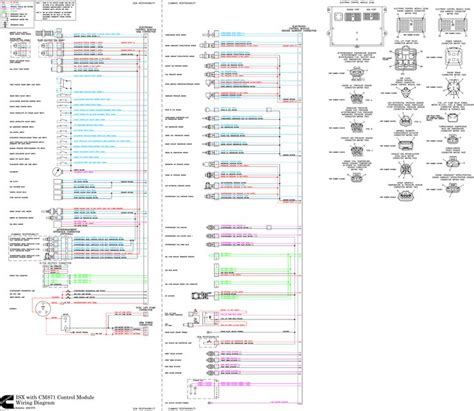Click the large red-wired circular connector symbol
The image size is (474, 411).
coord(42,309)
